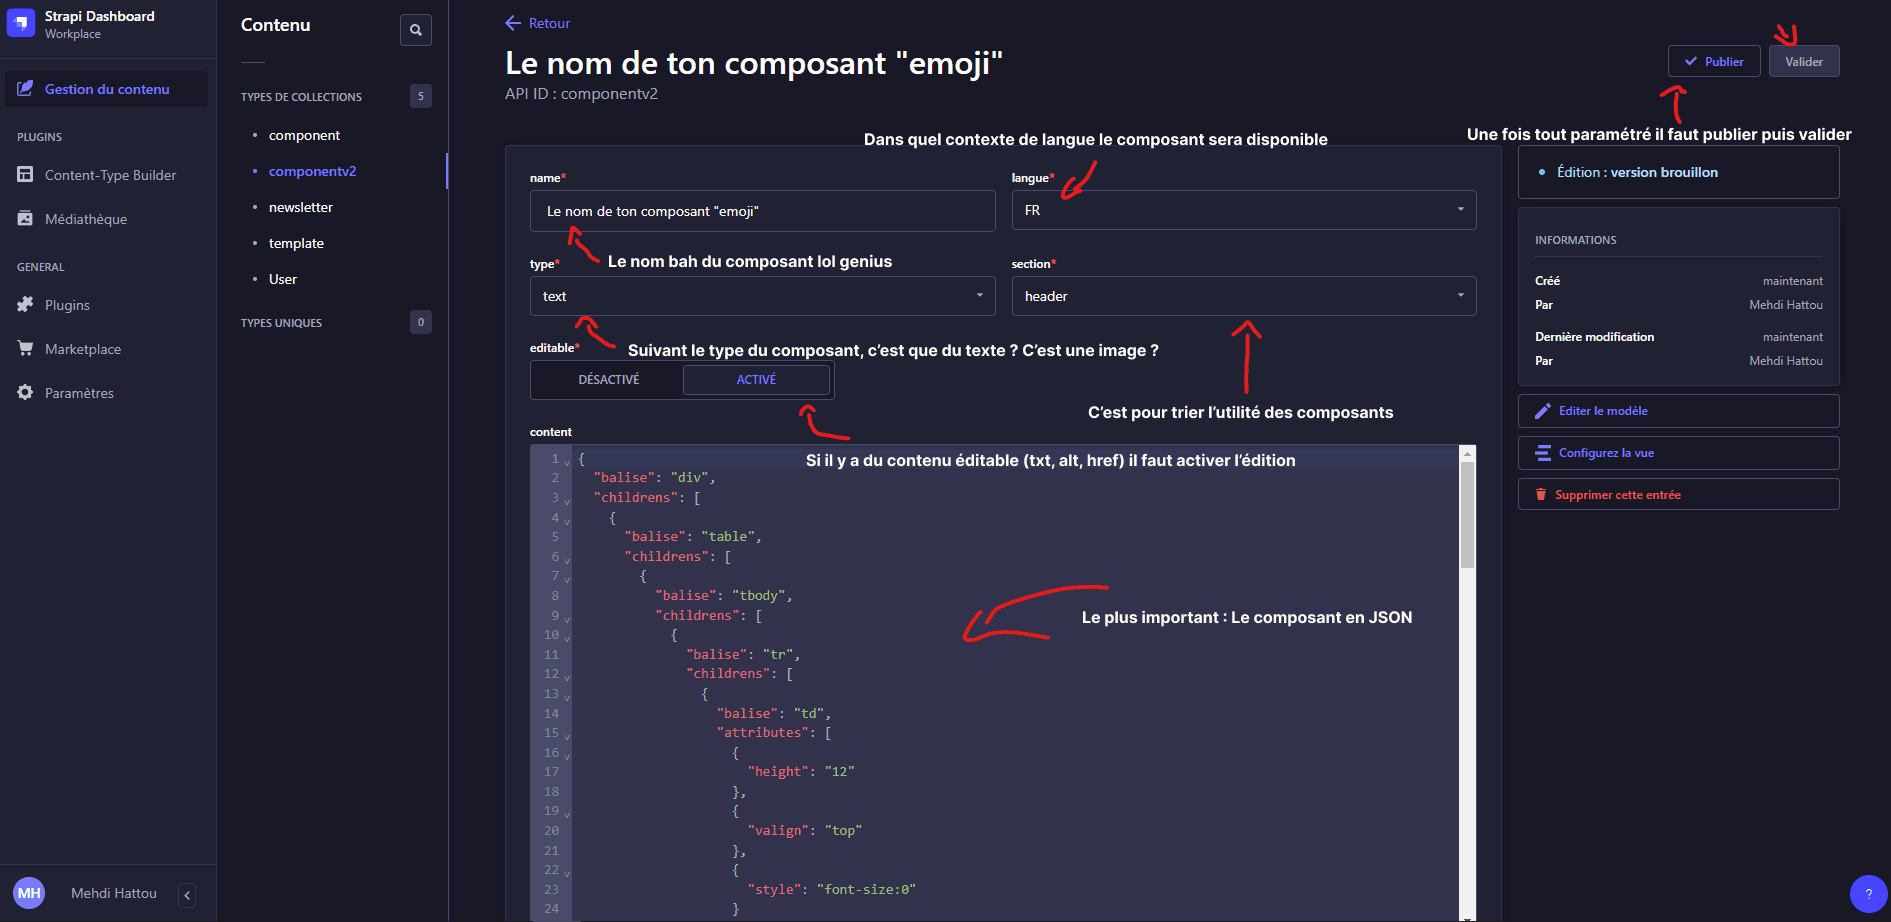
Task: Go back using the Retour link
Action: click(x=538, y=23)
